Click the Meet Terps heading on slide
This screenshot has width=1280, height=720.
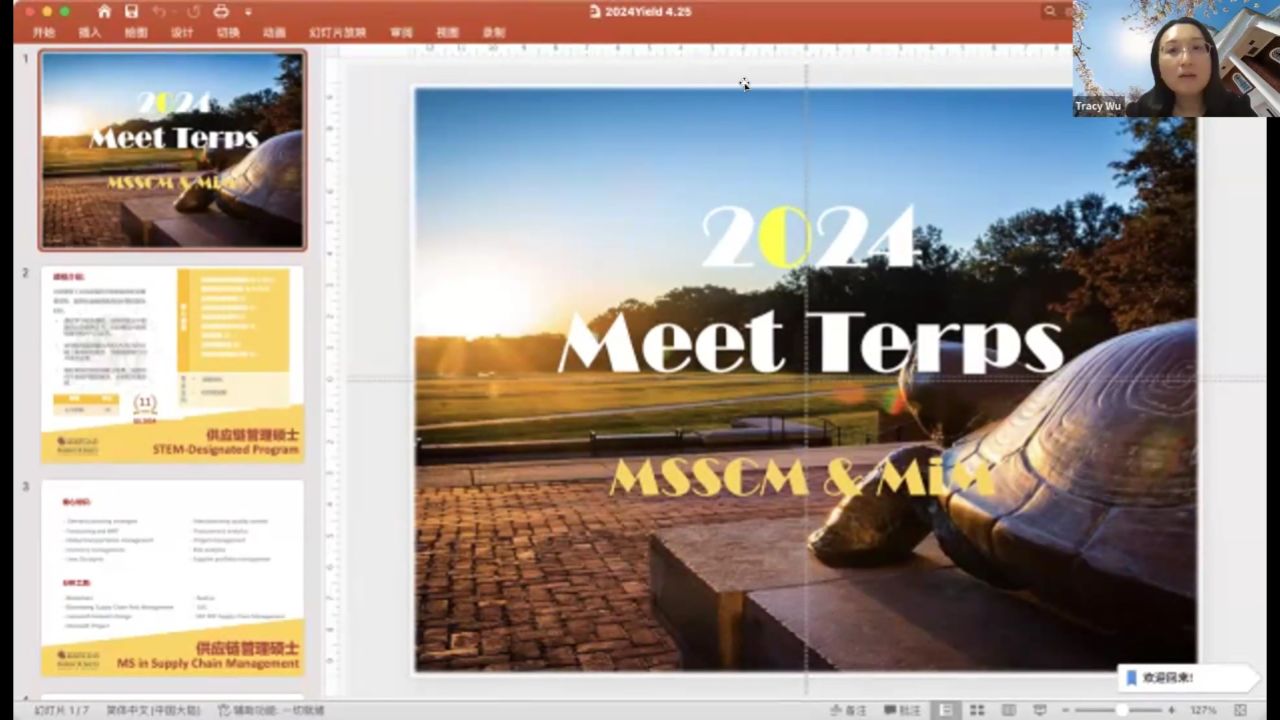[x=810, y=341]
